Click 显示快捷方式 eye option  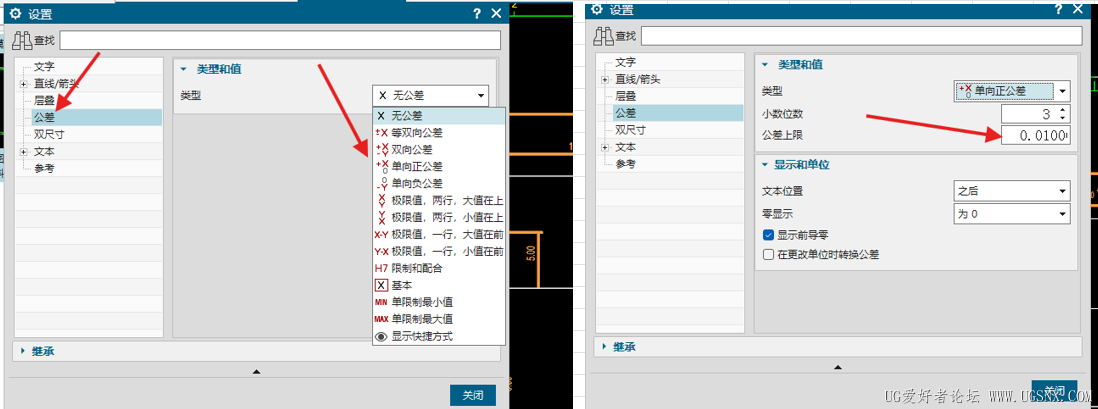click(438, 336)
